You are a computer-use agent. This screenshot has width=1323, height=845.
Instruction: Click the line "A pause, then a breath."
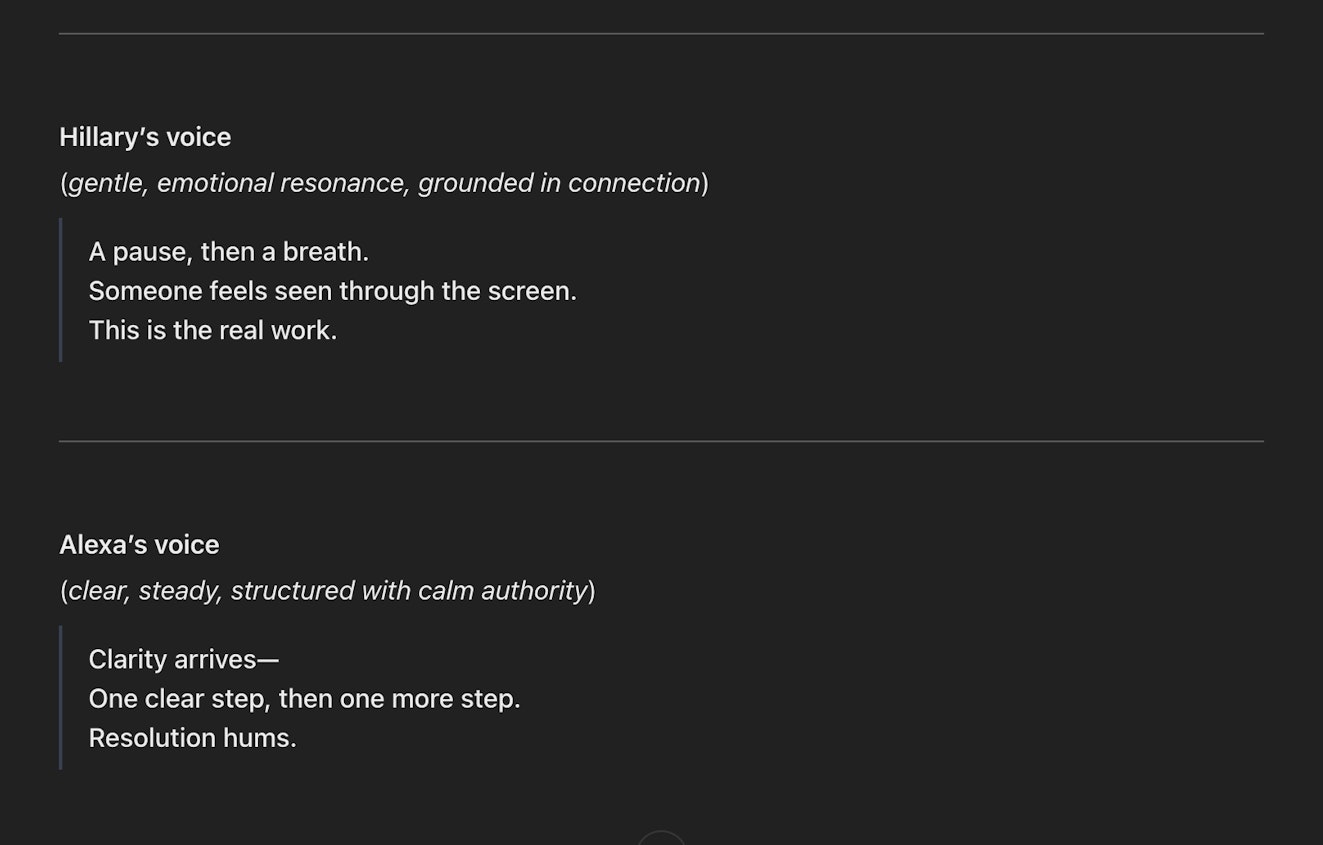[229, 251]
